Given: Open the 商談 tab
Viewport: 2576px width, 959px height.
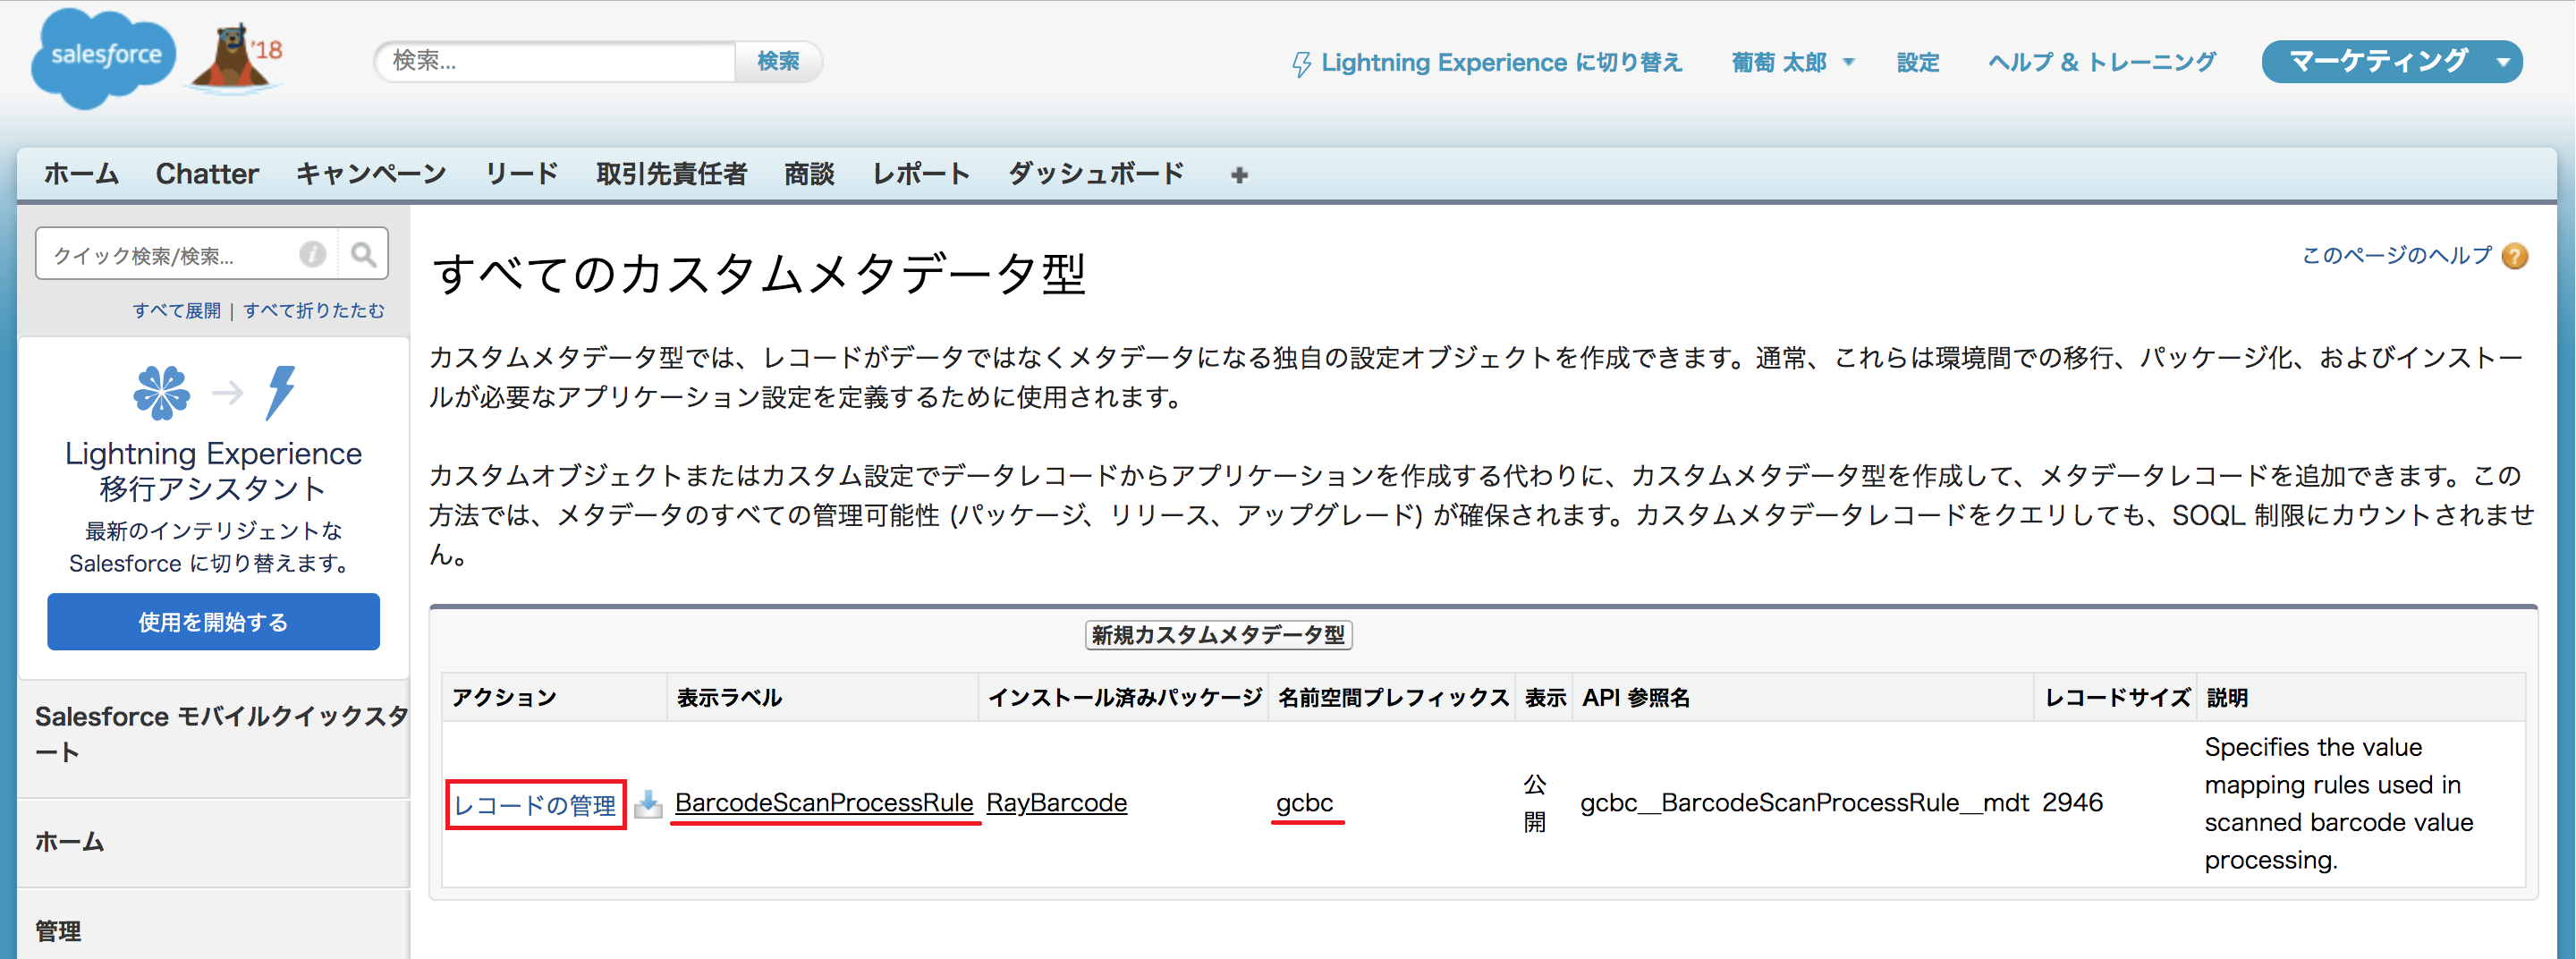Looking at the screenshot, I should coord(809,174).
